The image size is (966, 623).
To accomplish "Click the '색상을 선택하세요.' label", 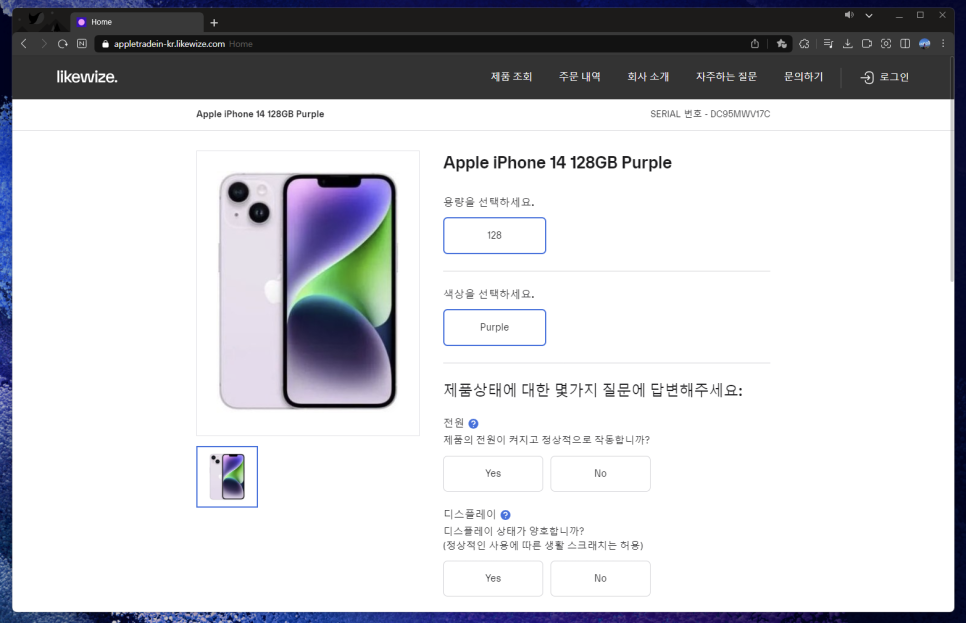I will pos(489,294).
